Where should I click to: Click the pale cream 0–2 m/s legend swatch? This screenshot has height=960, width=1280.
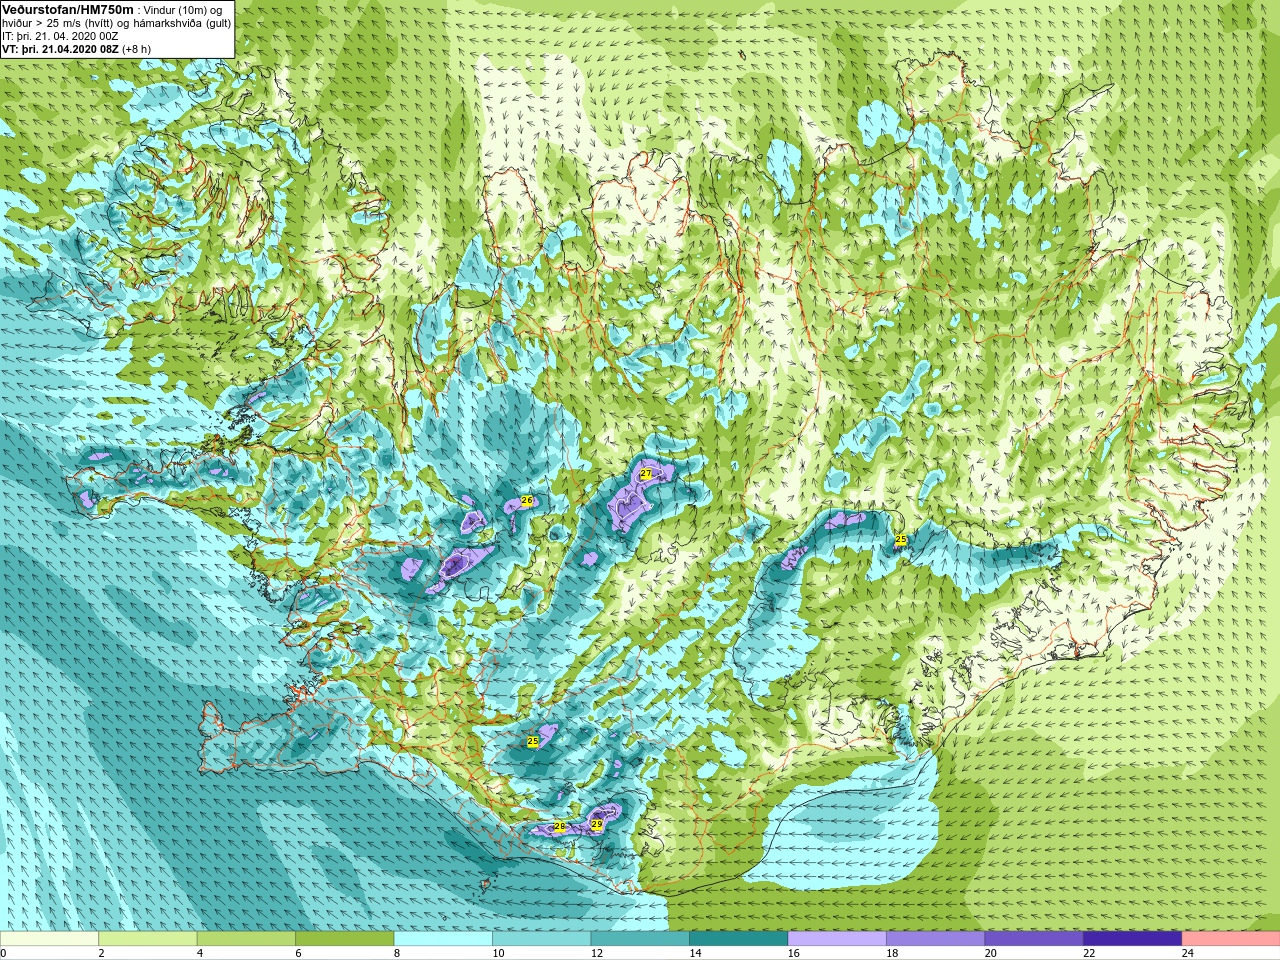coord(49,939)
